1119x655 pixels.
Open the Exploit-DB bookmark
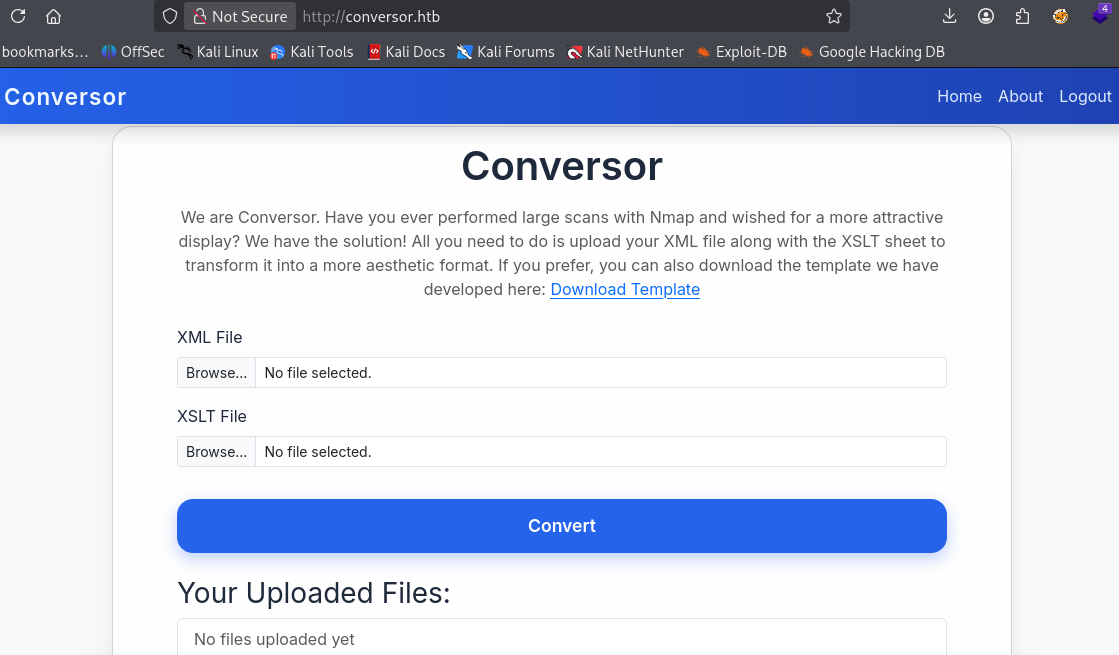tap(741, 51)
